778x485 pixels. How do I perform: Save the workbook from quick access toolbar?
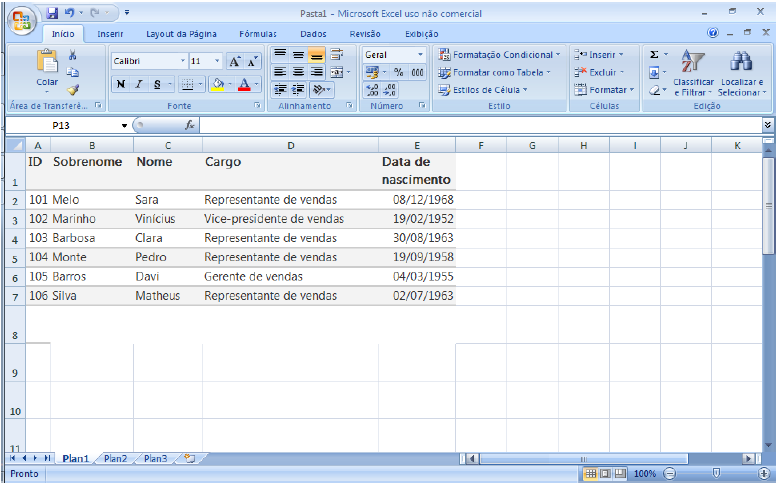tap(52, 14)
